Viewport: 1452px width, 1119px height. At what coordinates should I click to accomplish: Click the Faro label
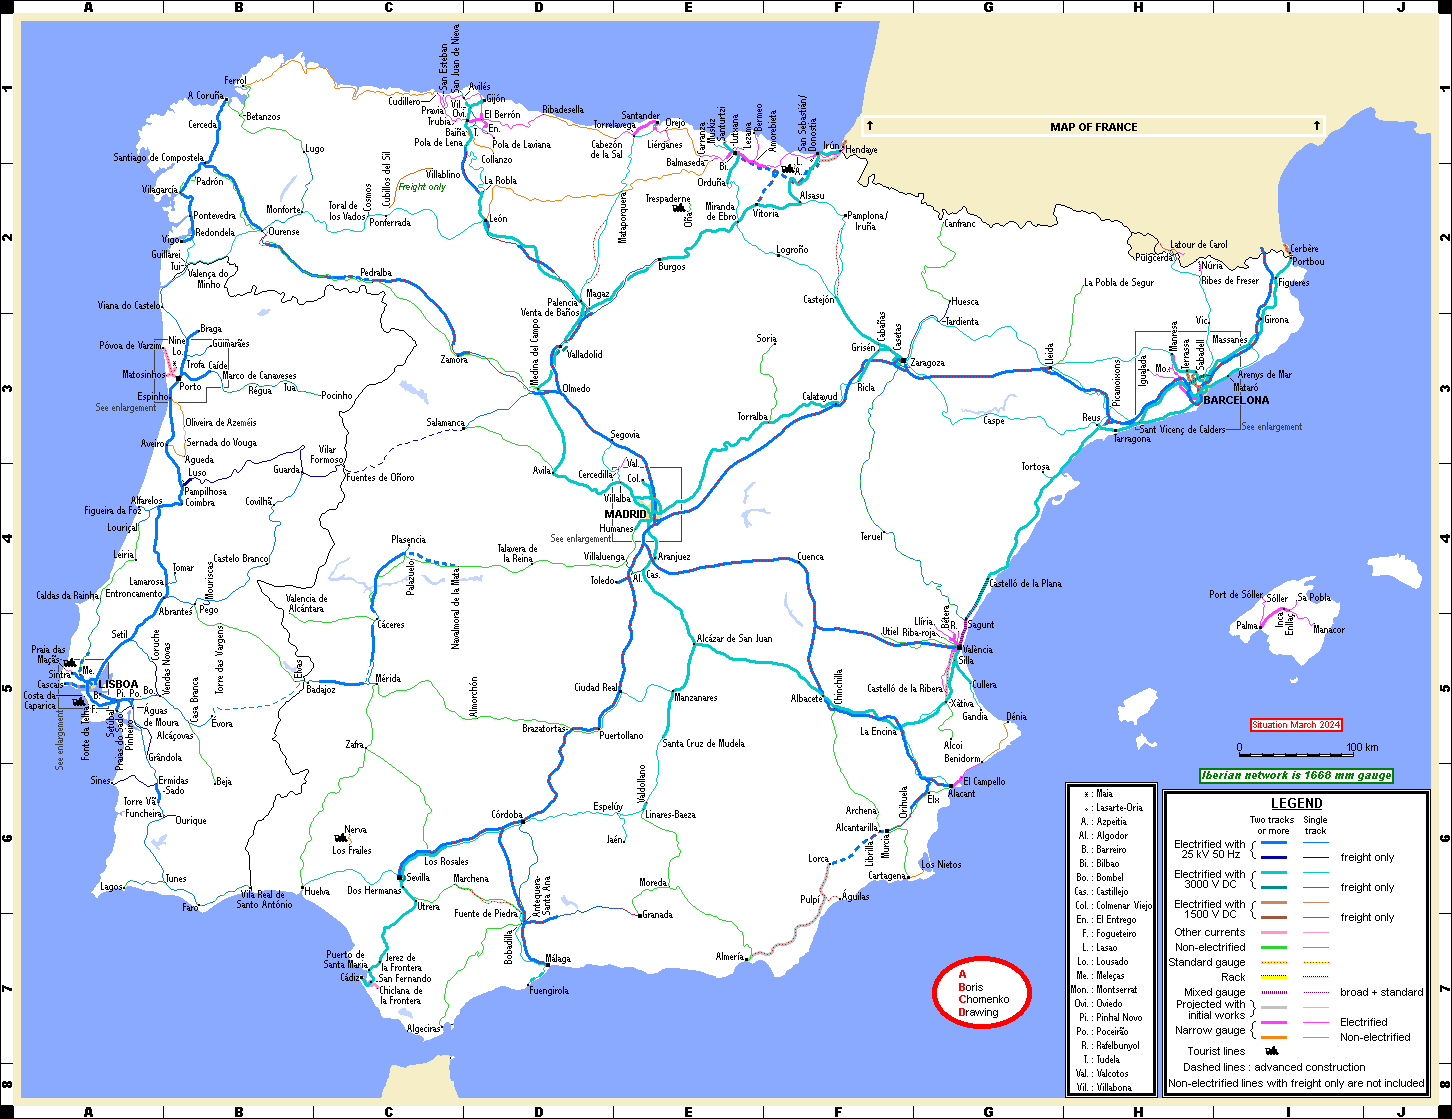[x=190, y=908]
